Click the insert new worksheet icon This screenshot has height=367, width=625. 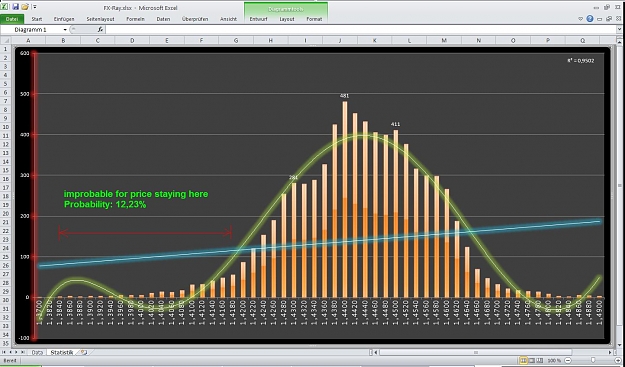coord(83,353)
